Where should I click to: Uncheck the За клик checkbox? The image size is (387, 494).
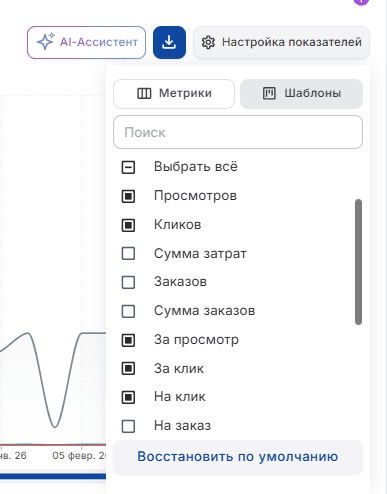128,369
